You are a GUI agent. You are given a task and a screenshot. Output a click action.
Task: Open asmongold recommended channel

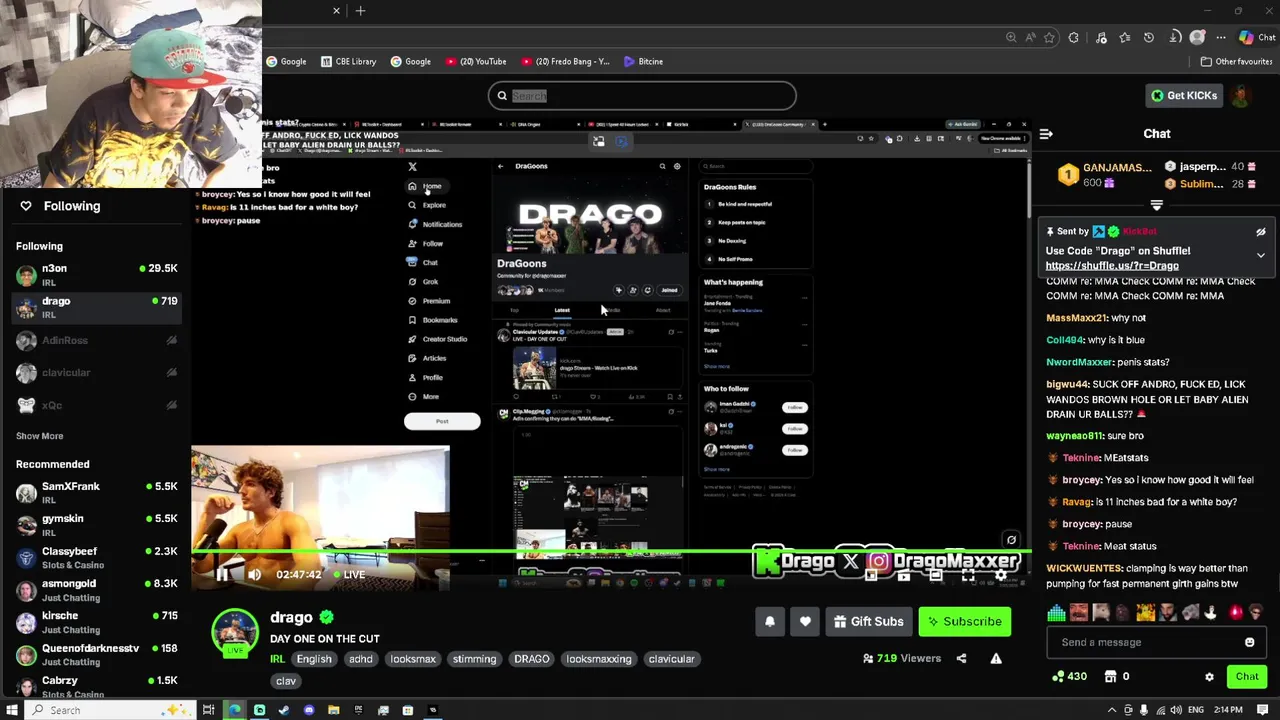[x=96, y=590]
